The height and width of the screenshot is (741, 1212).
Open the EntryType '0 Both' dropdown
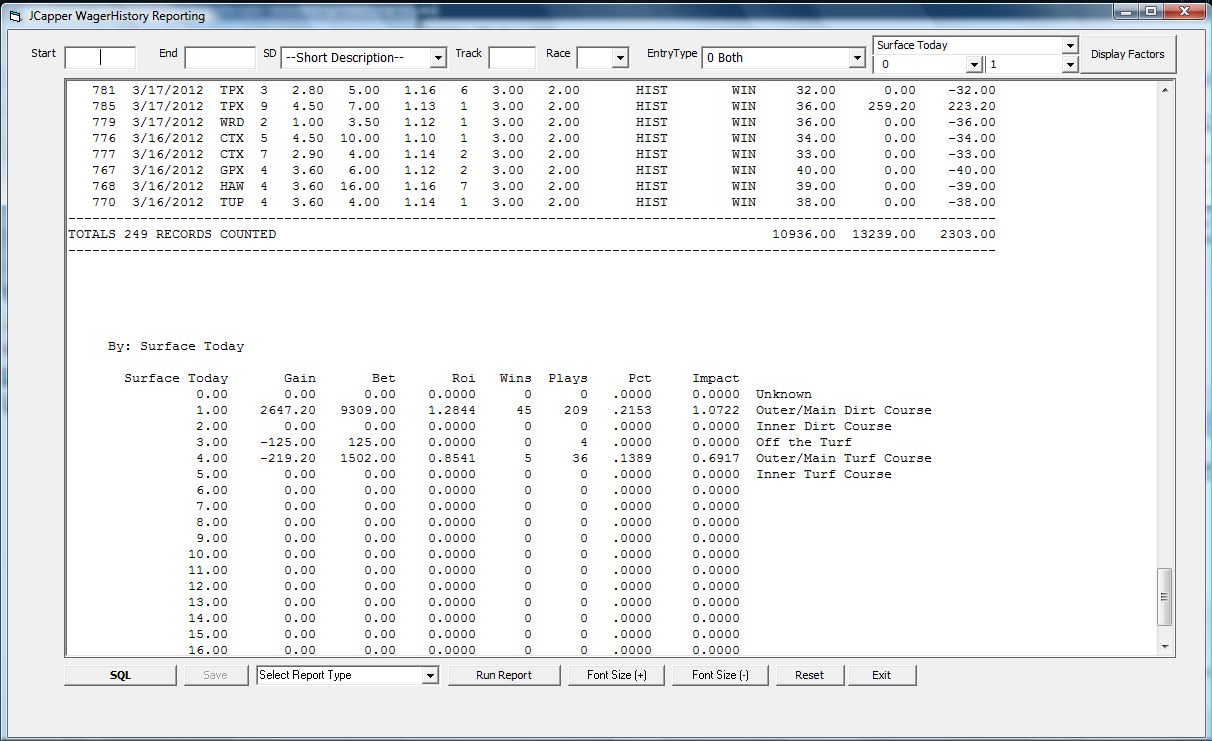click(856, 58)
